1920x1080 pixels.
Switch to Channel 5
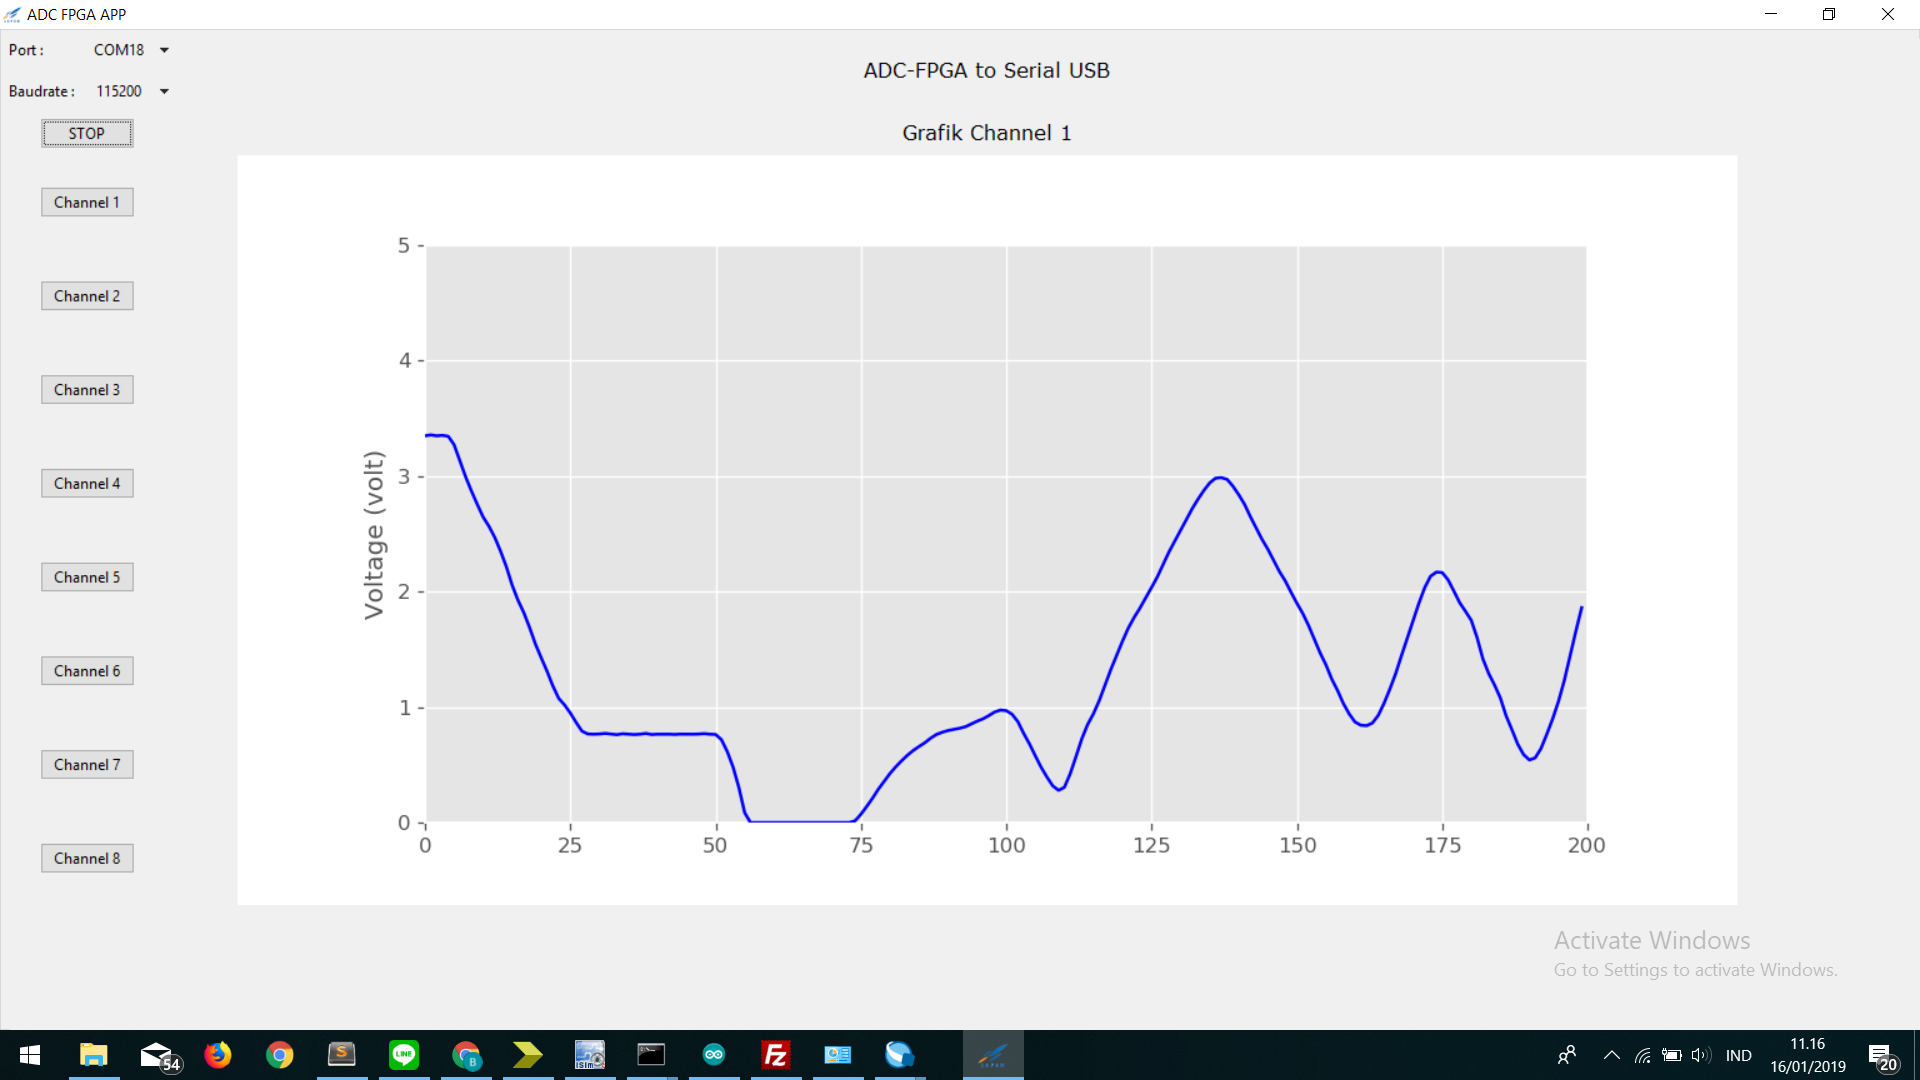87,577
